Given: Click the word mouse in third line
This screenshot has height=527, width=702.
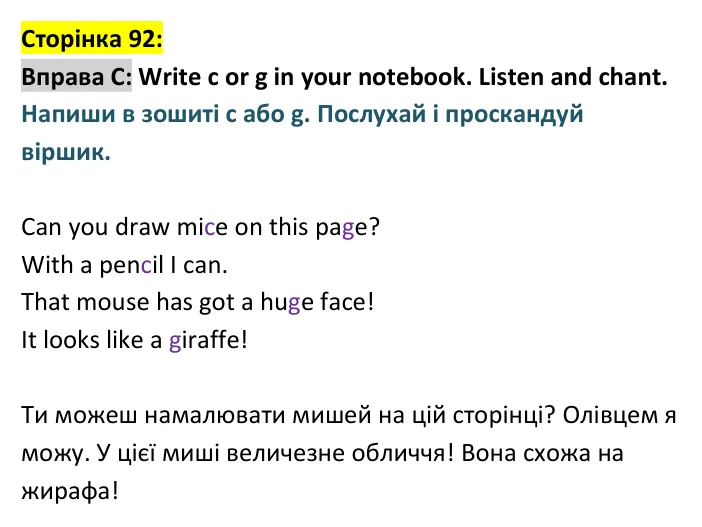Looking at the screenshot, I should coord(113,302).
